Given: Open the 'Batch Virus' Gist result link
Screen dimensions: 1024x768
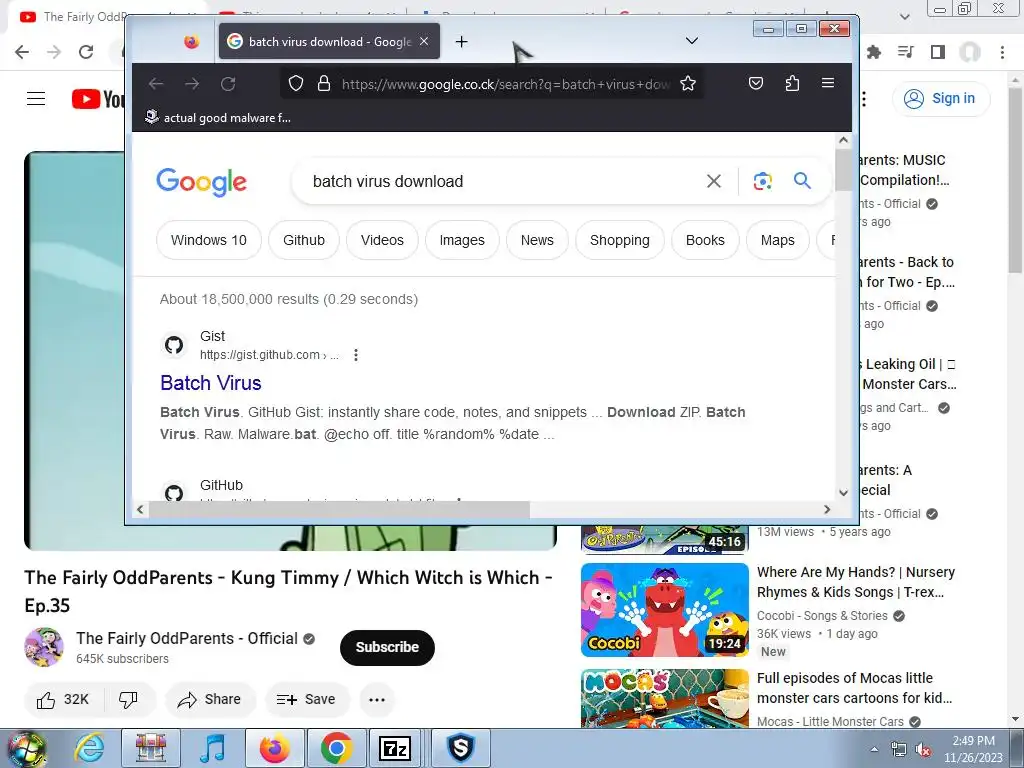Looking at the screenshot, I should tap(210, 383).
